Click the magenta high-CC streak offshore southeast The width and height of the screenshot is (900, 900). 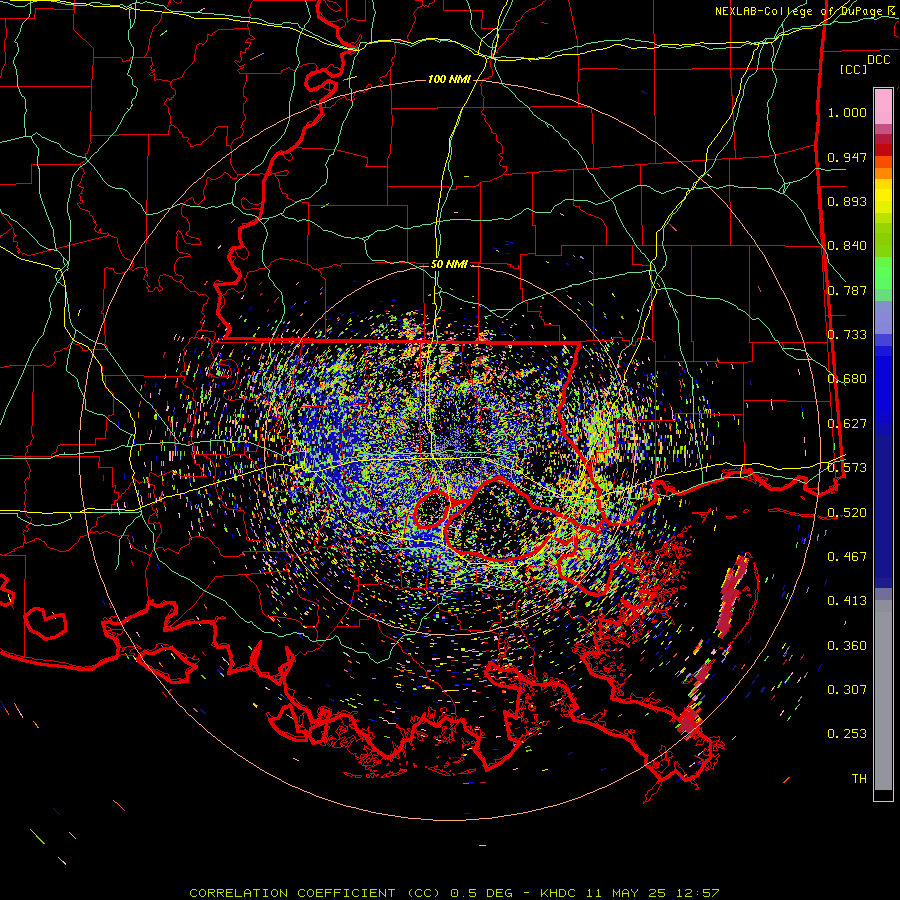tap(732, 597)
